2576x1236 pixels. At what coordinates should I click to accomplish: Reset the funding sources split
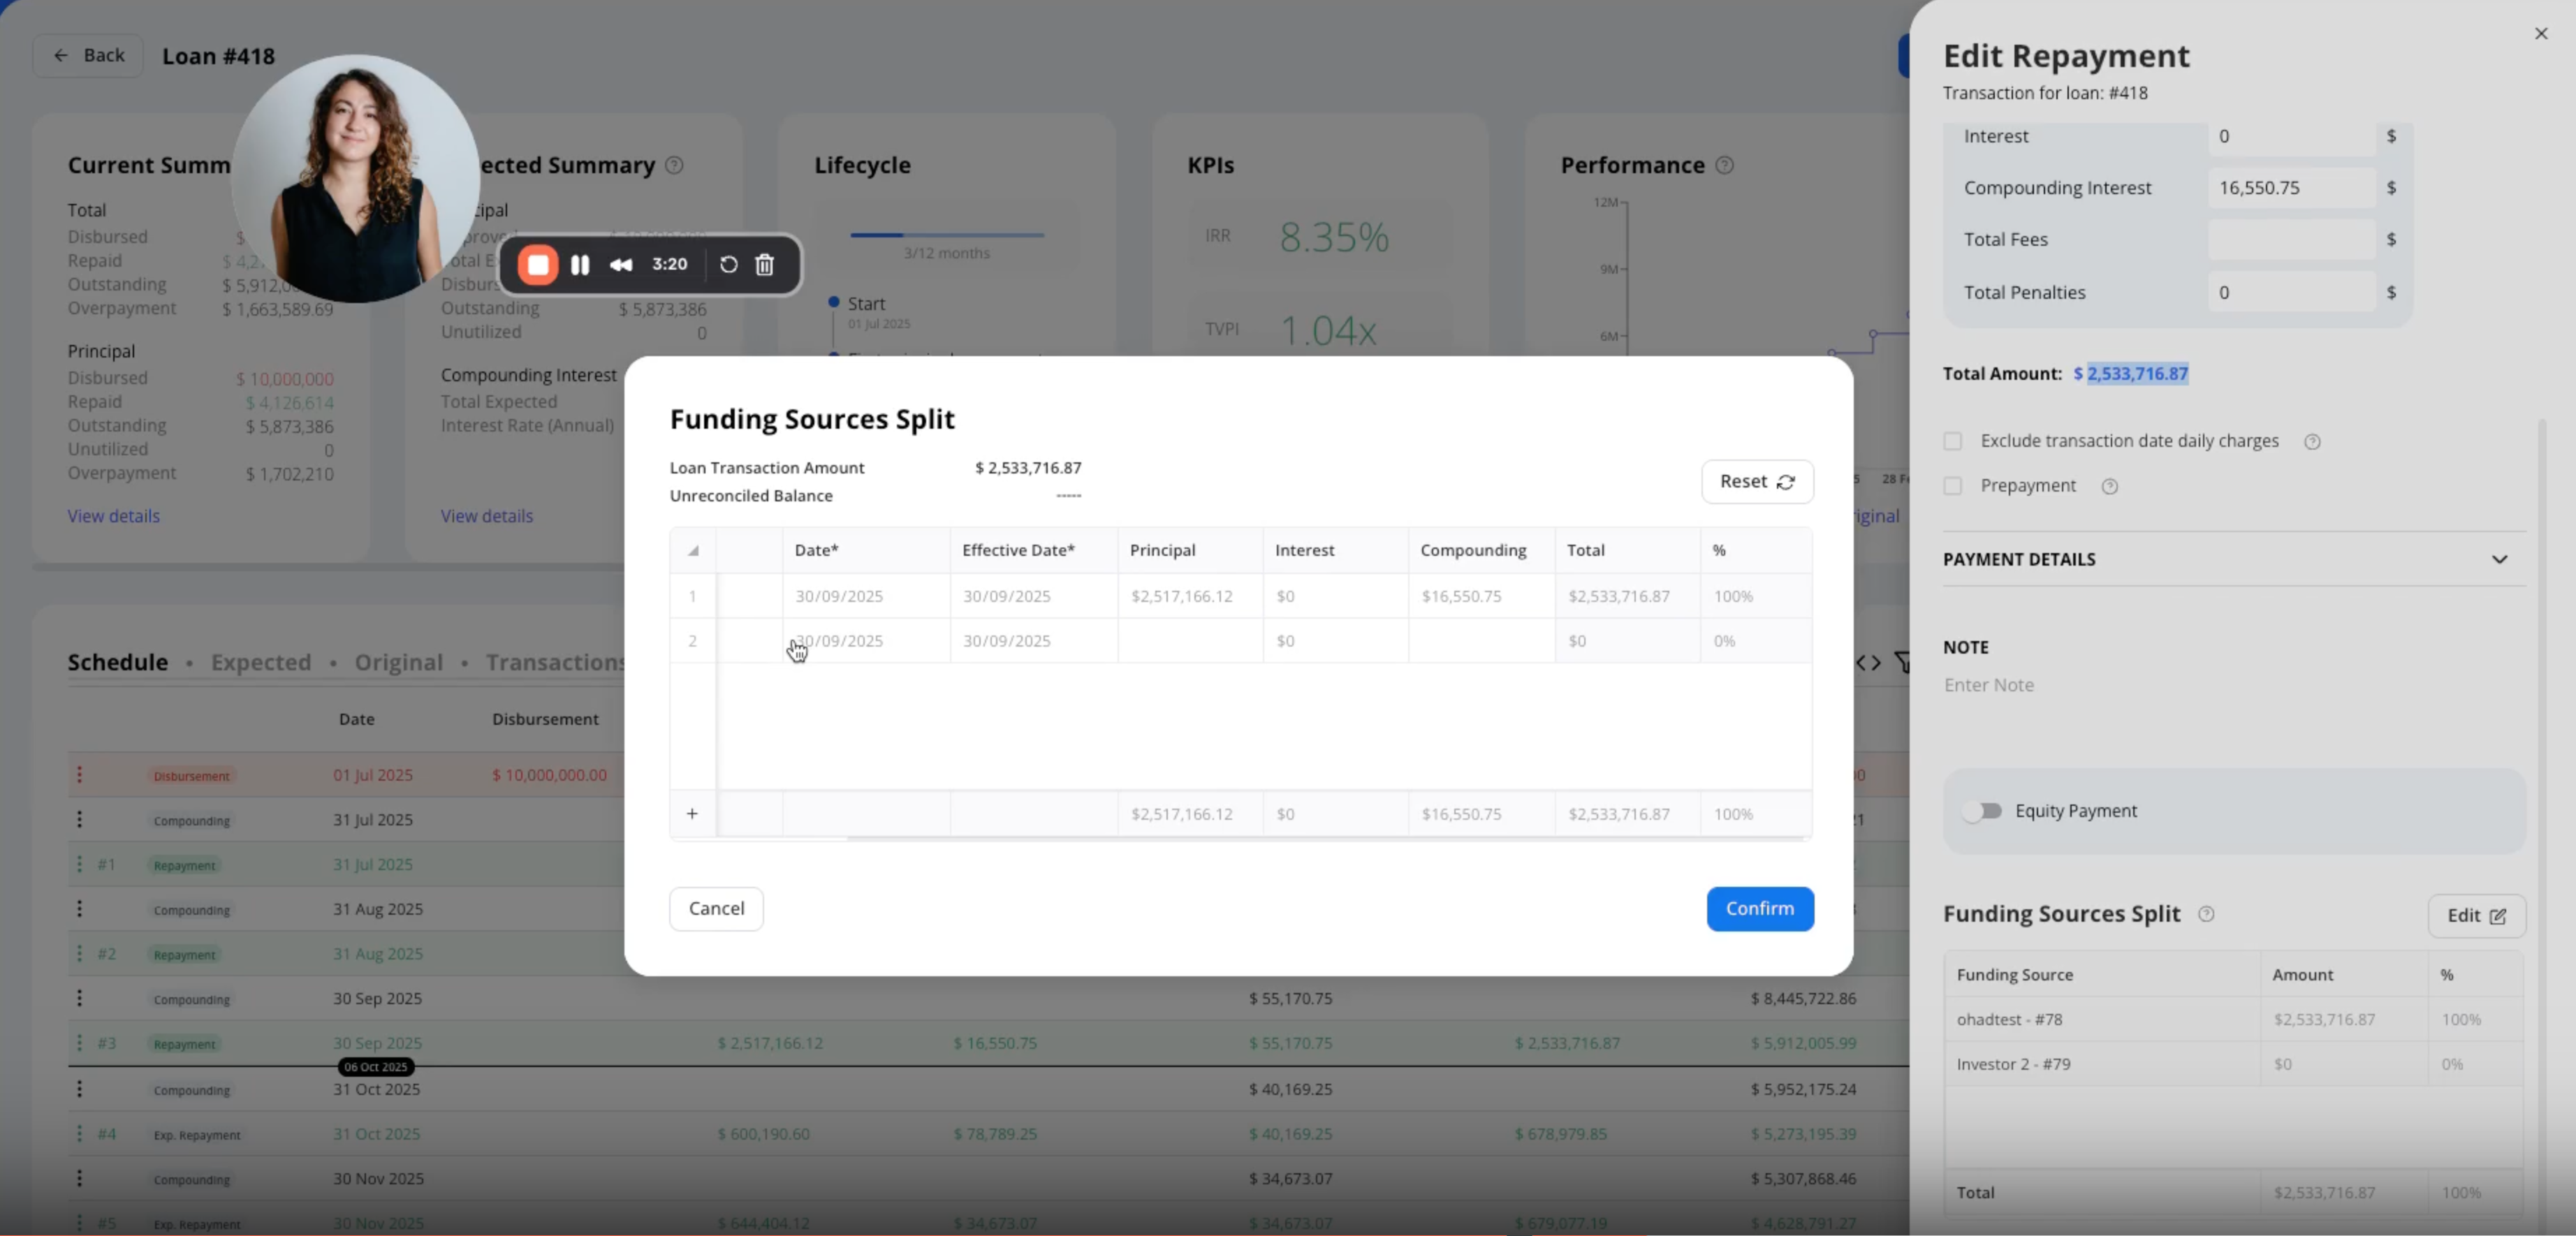coord(1757,482)
